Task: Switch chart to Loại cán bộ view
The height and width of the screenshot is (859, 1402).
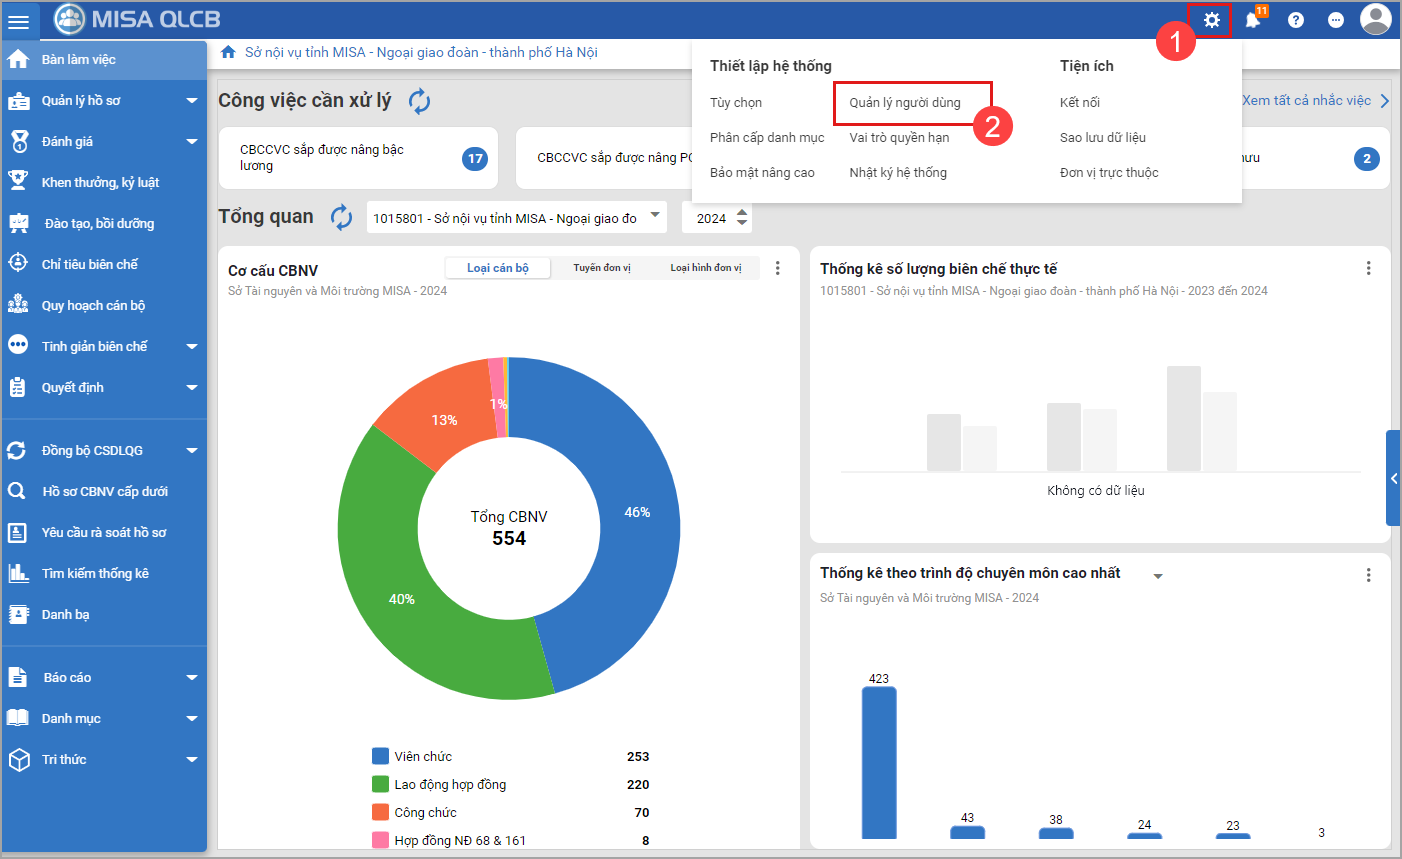Action: 497,268
